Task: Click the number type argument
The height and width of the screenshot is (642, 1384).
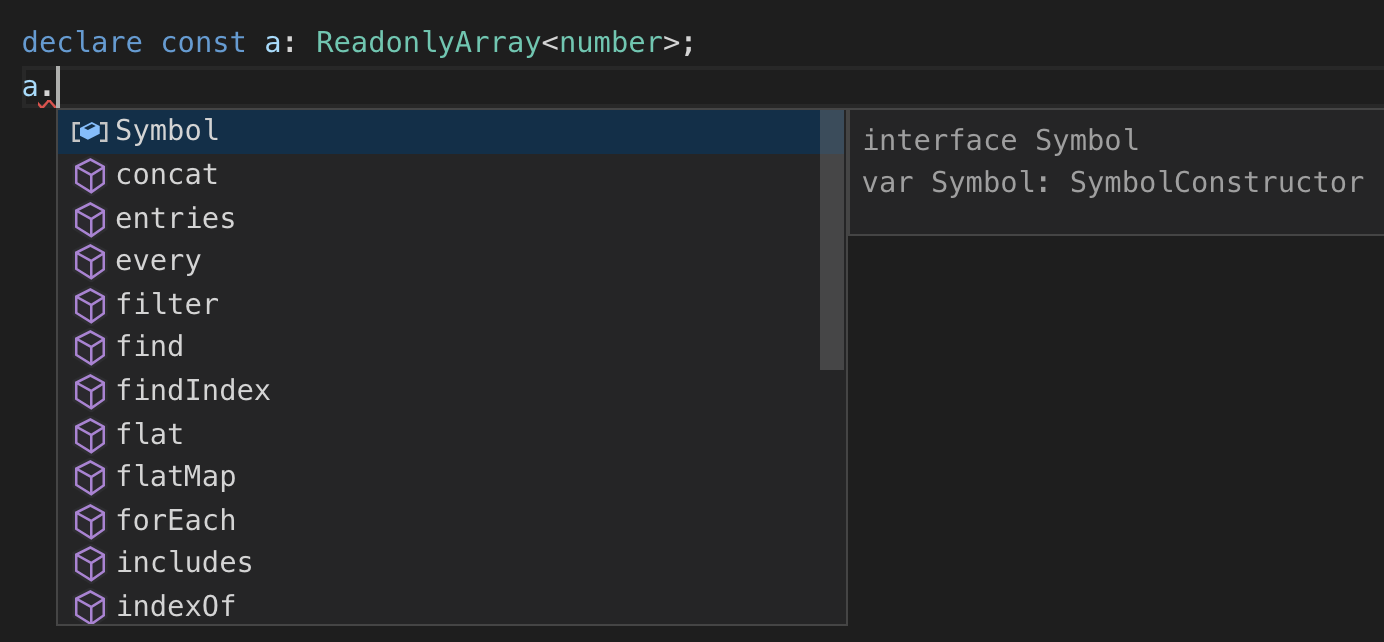Action: point(610,43)
